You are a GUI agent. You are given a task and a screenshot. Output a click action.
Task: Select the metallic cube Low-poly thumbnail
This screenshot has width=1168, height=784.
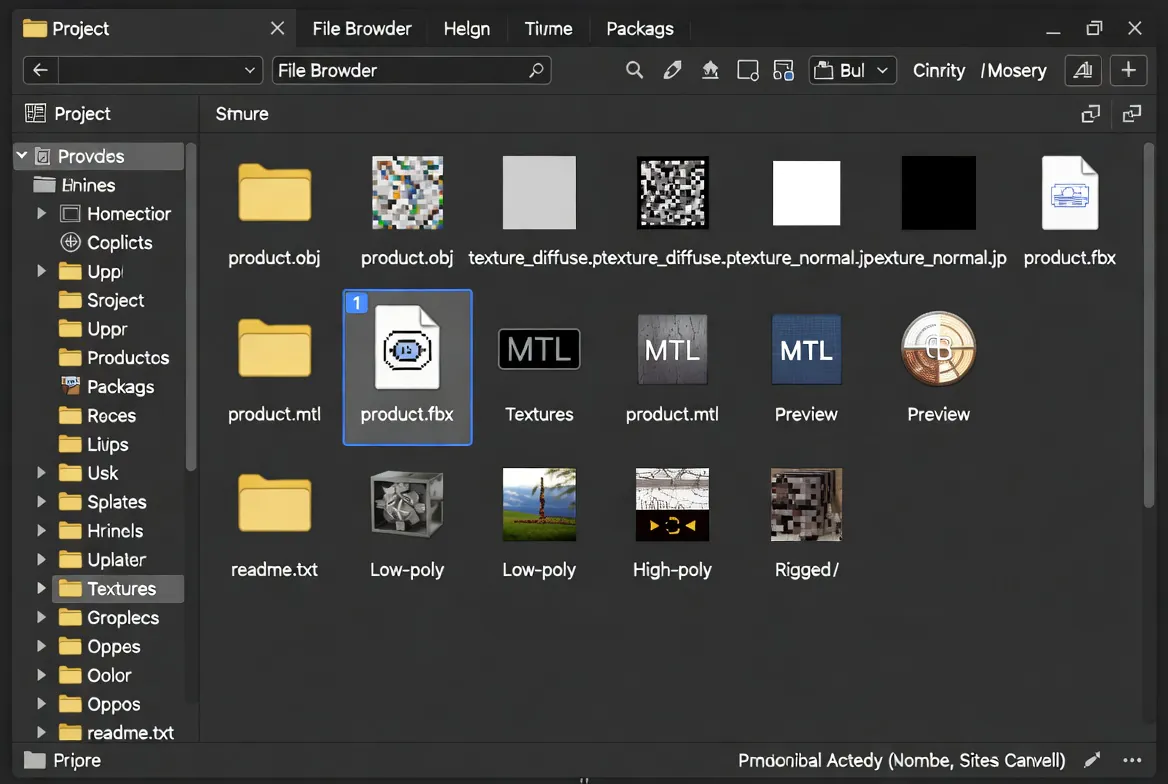[x=407, y=505]
